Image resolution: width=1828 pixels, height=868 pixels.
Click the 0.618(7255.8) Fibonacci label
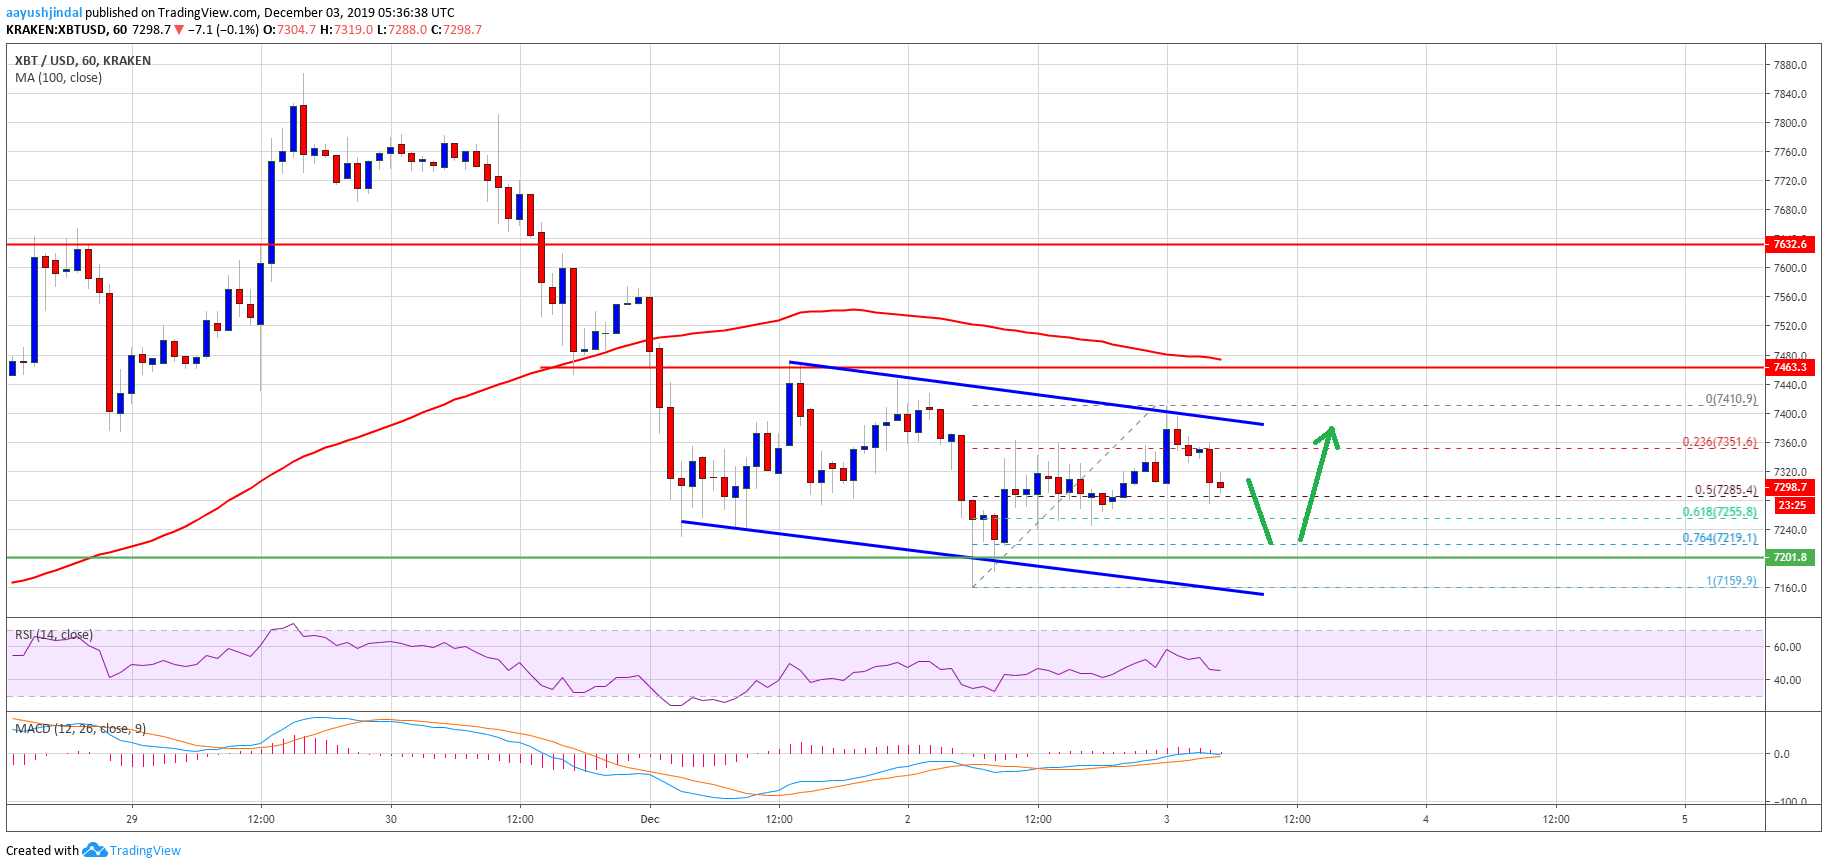(1719, 512)
